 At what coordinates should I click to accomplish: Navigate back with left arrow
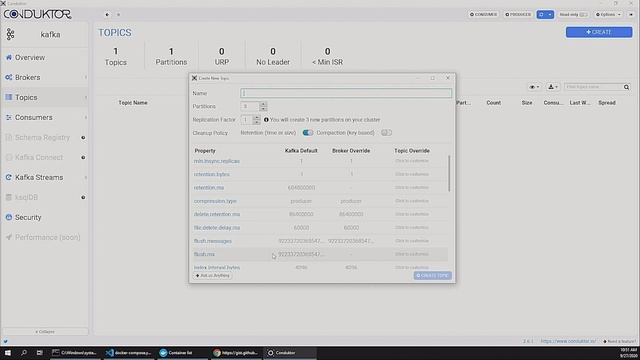coord(107,15)
